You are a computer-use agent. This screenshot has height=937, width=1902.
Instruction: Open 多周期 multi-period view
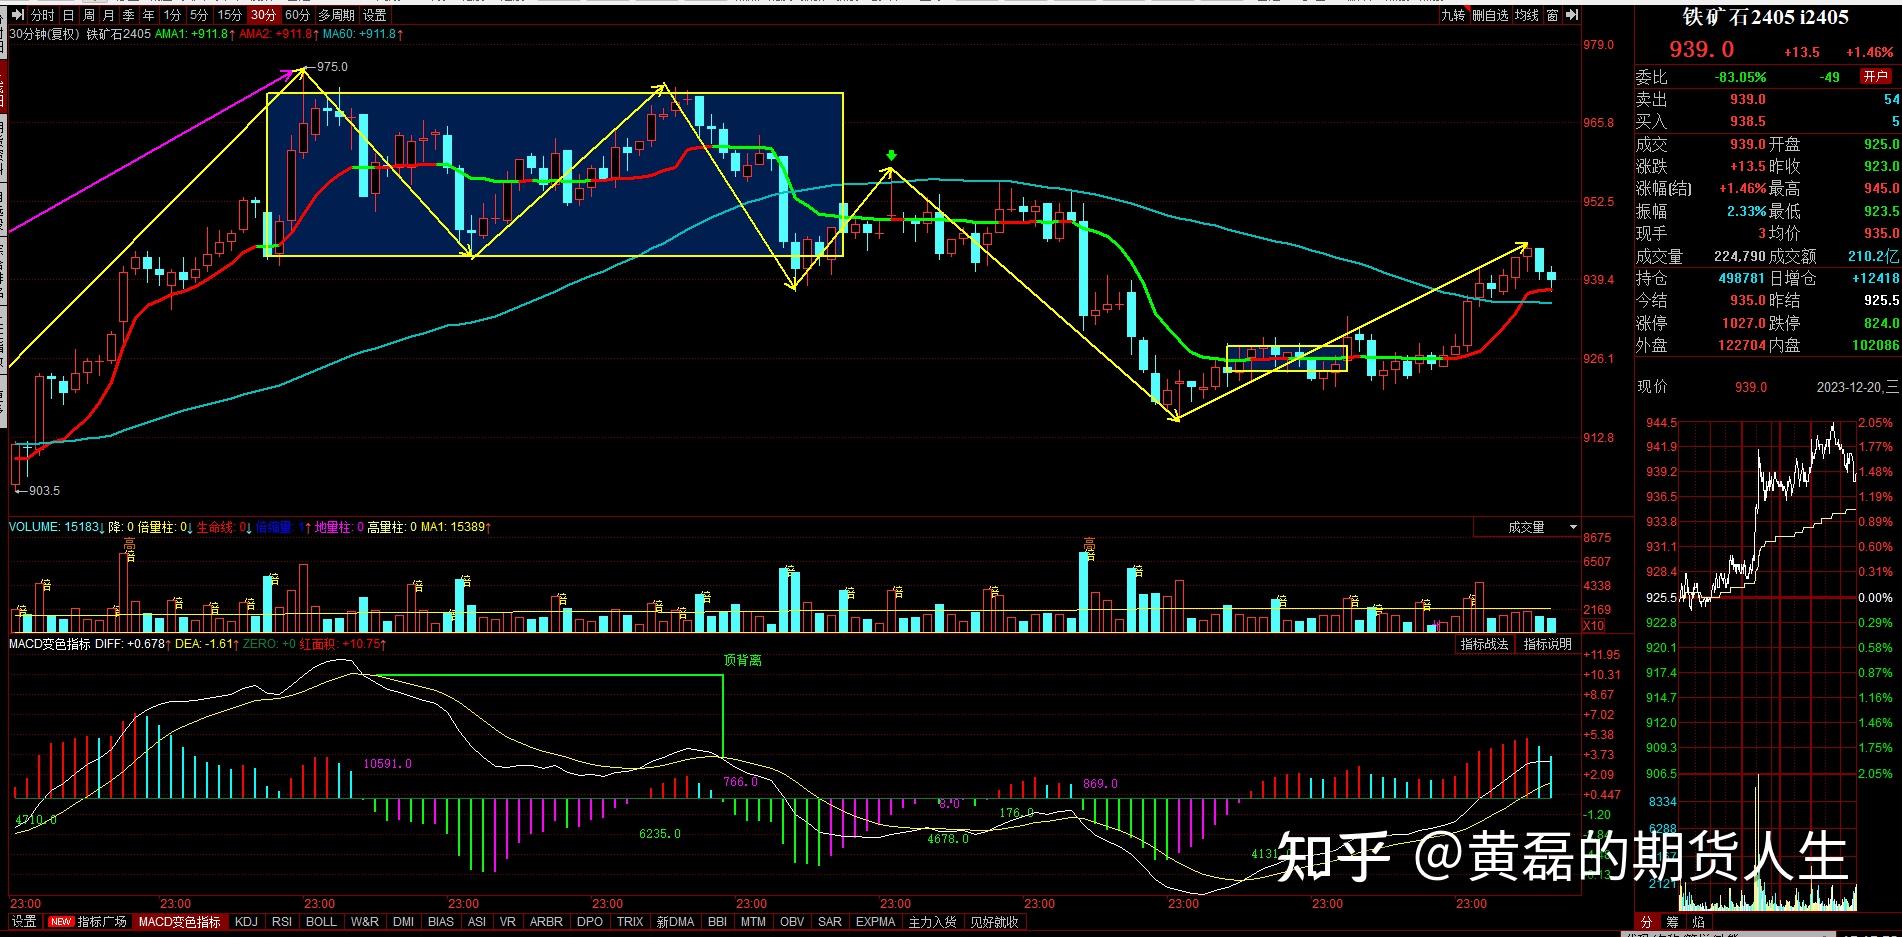337,15
